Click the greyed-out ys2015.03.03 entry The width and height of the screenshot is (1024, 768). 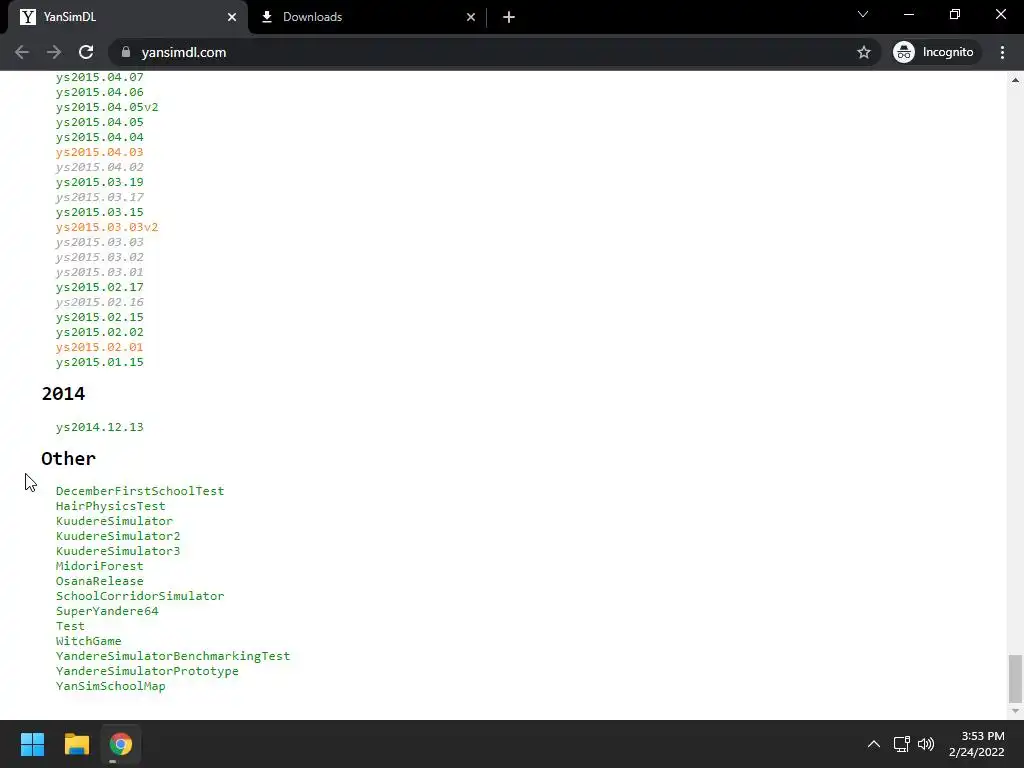pos(99,242)
